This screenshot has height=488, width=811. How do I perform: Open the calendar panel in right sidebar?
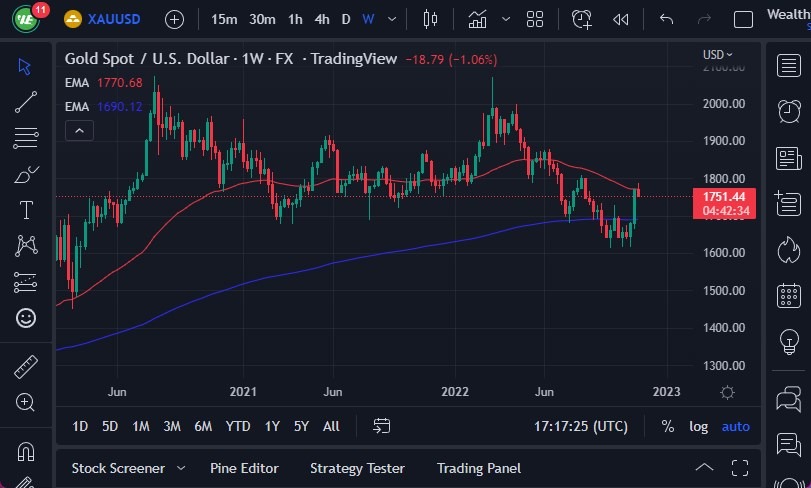tap(788, 295)
